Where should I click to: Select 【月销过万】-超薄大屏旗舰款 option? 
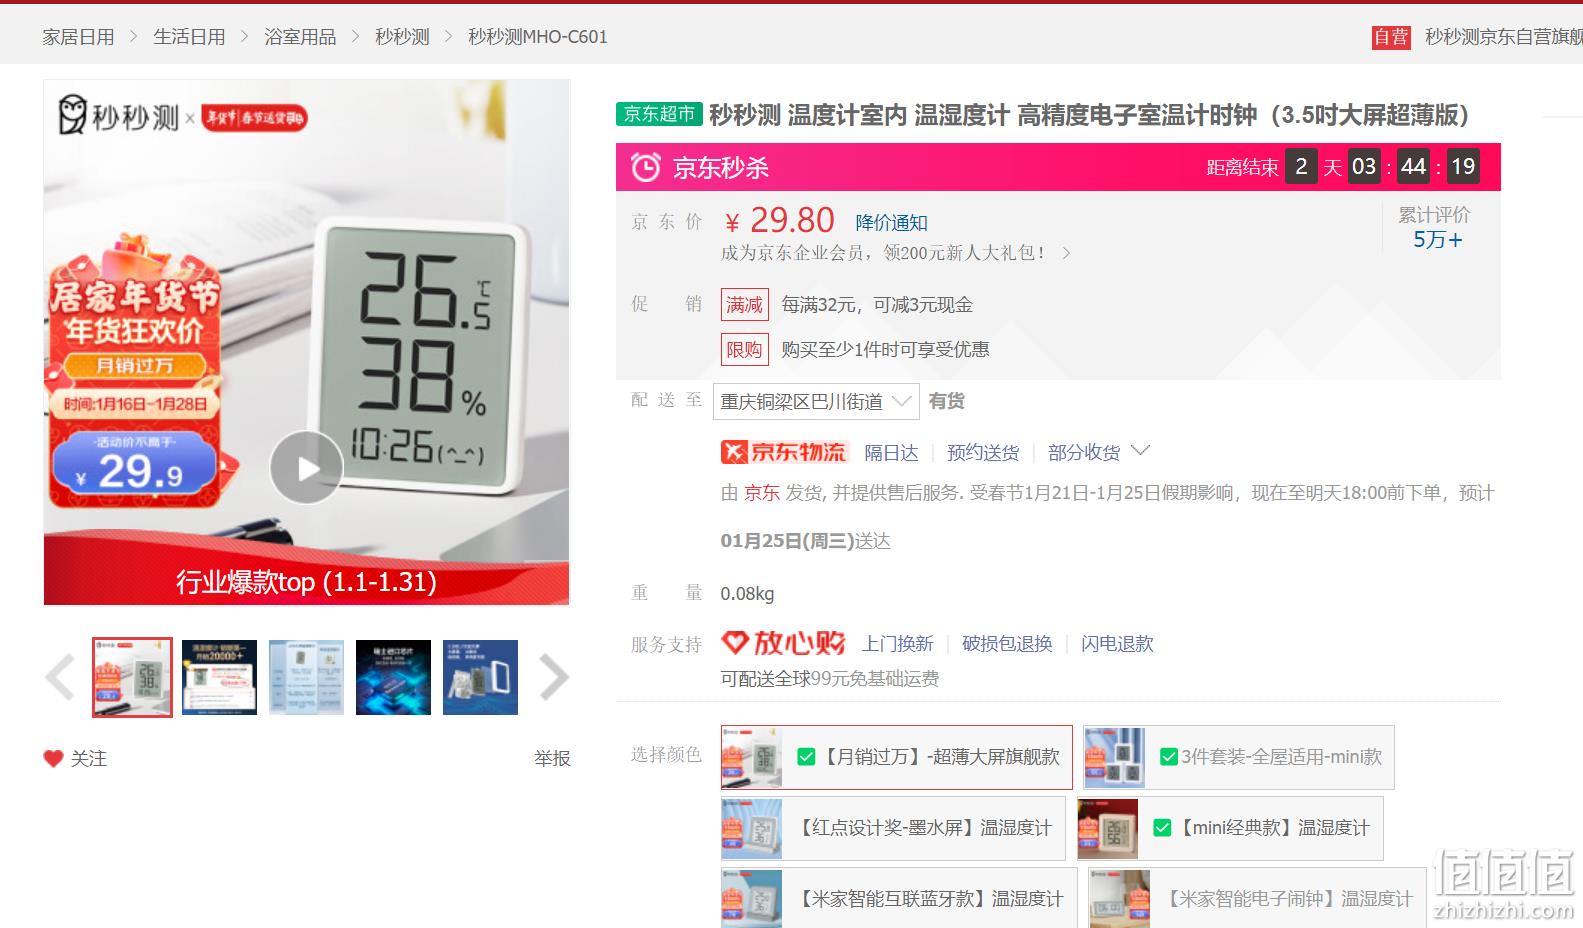896,757
